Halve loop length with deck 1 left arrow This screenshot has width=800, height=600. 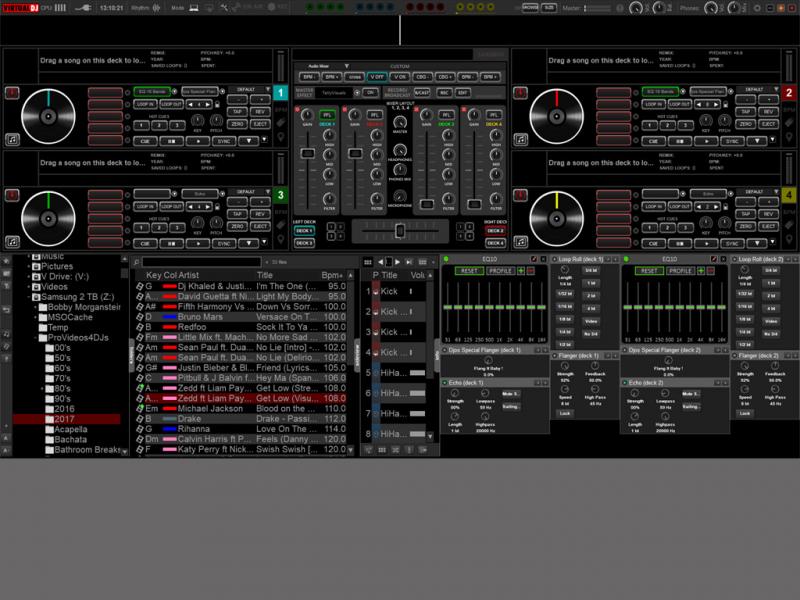[x=191, y=105]
